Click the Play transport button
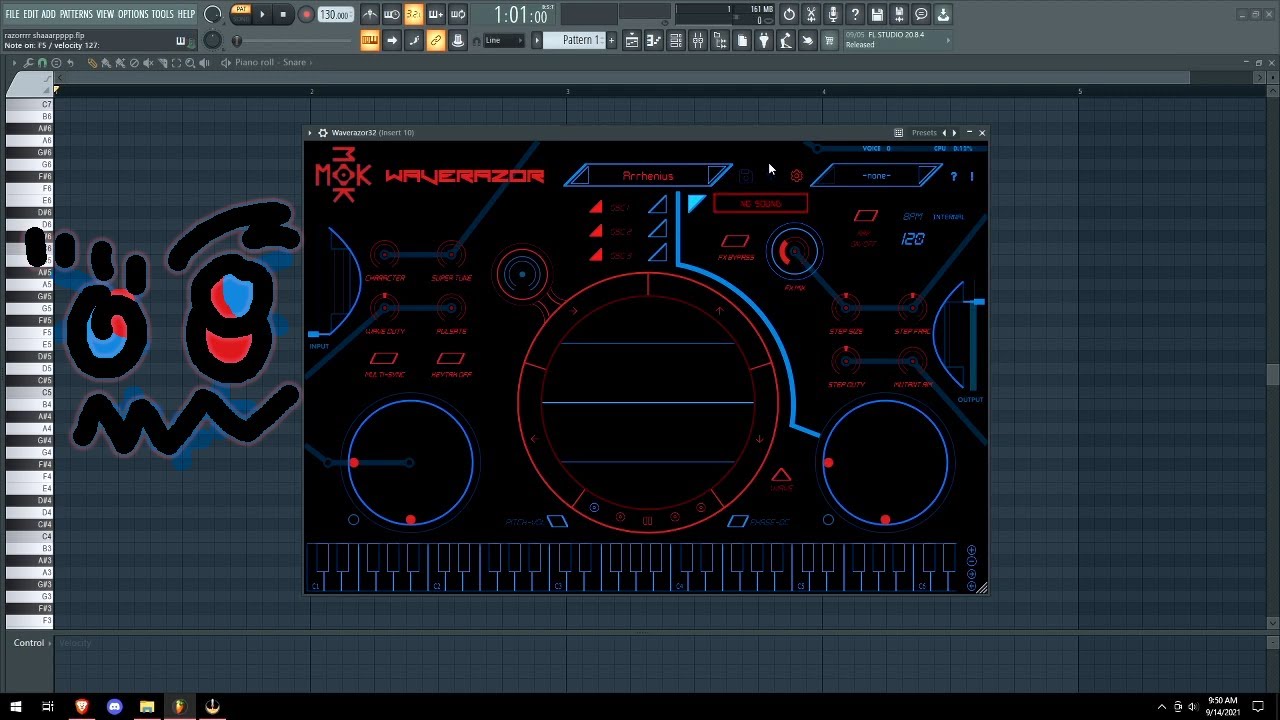 click(262, 15)
